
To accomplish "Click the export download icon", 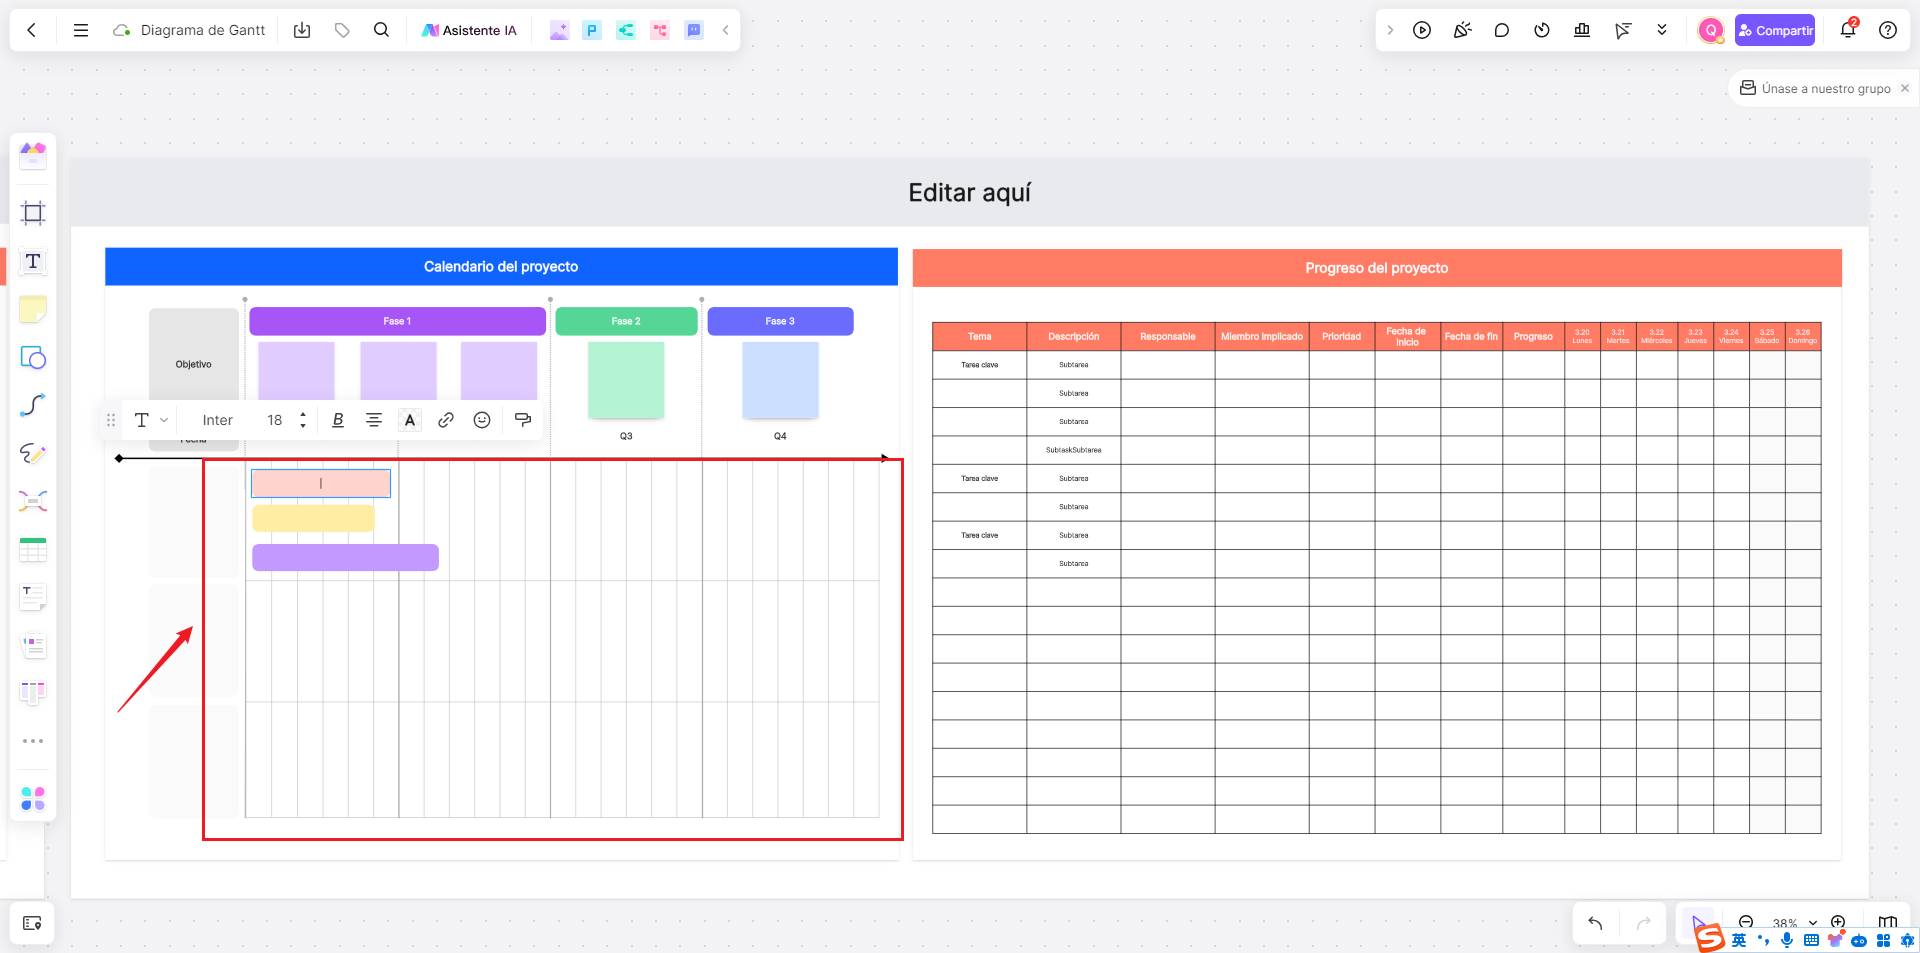I will click(x=302, y=30).
